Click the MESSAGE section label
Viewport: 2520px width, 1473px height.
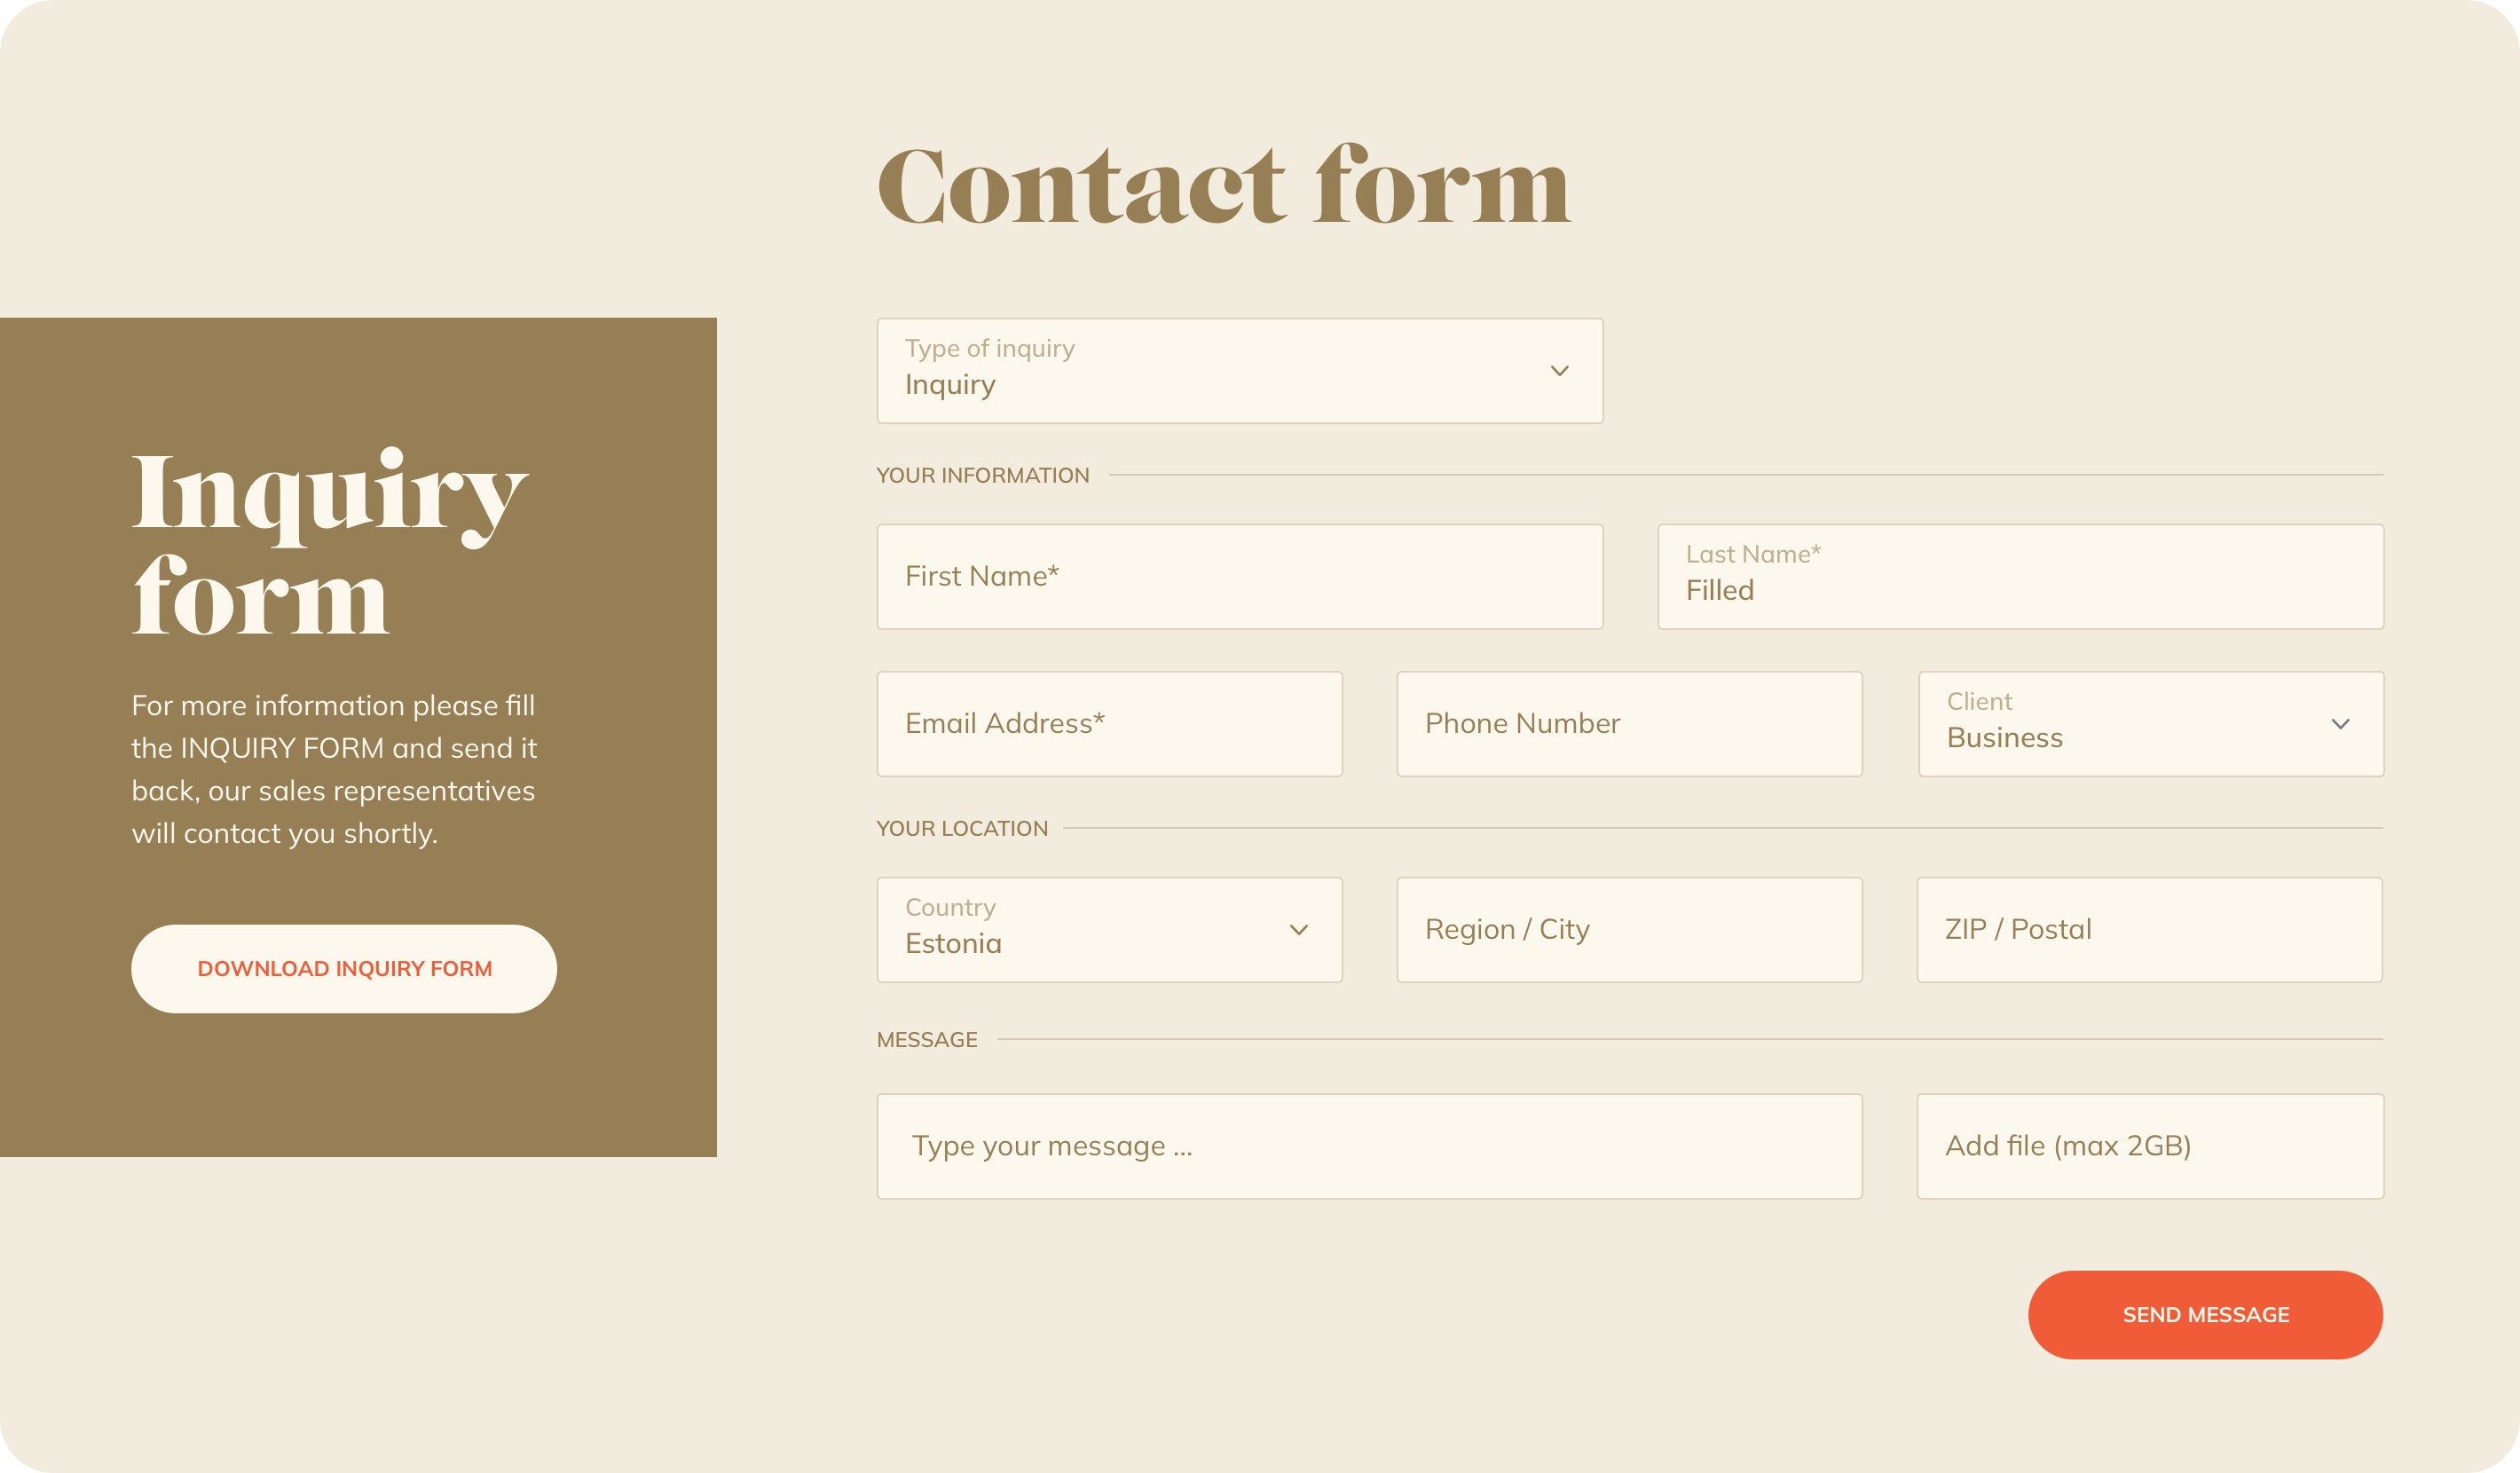pos(927,1039)
